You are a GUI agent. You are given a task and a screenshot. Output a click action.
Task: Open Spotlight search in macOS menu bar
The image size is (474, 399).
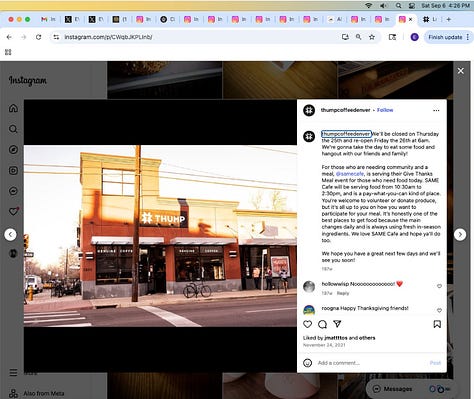[x=399, y=6]
